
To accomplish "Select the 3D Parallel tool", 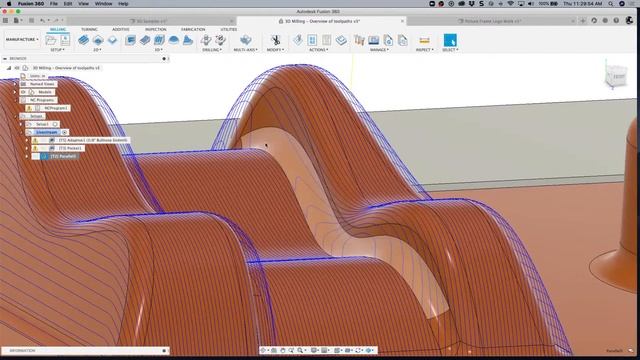I will click(159, 40).
